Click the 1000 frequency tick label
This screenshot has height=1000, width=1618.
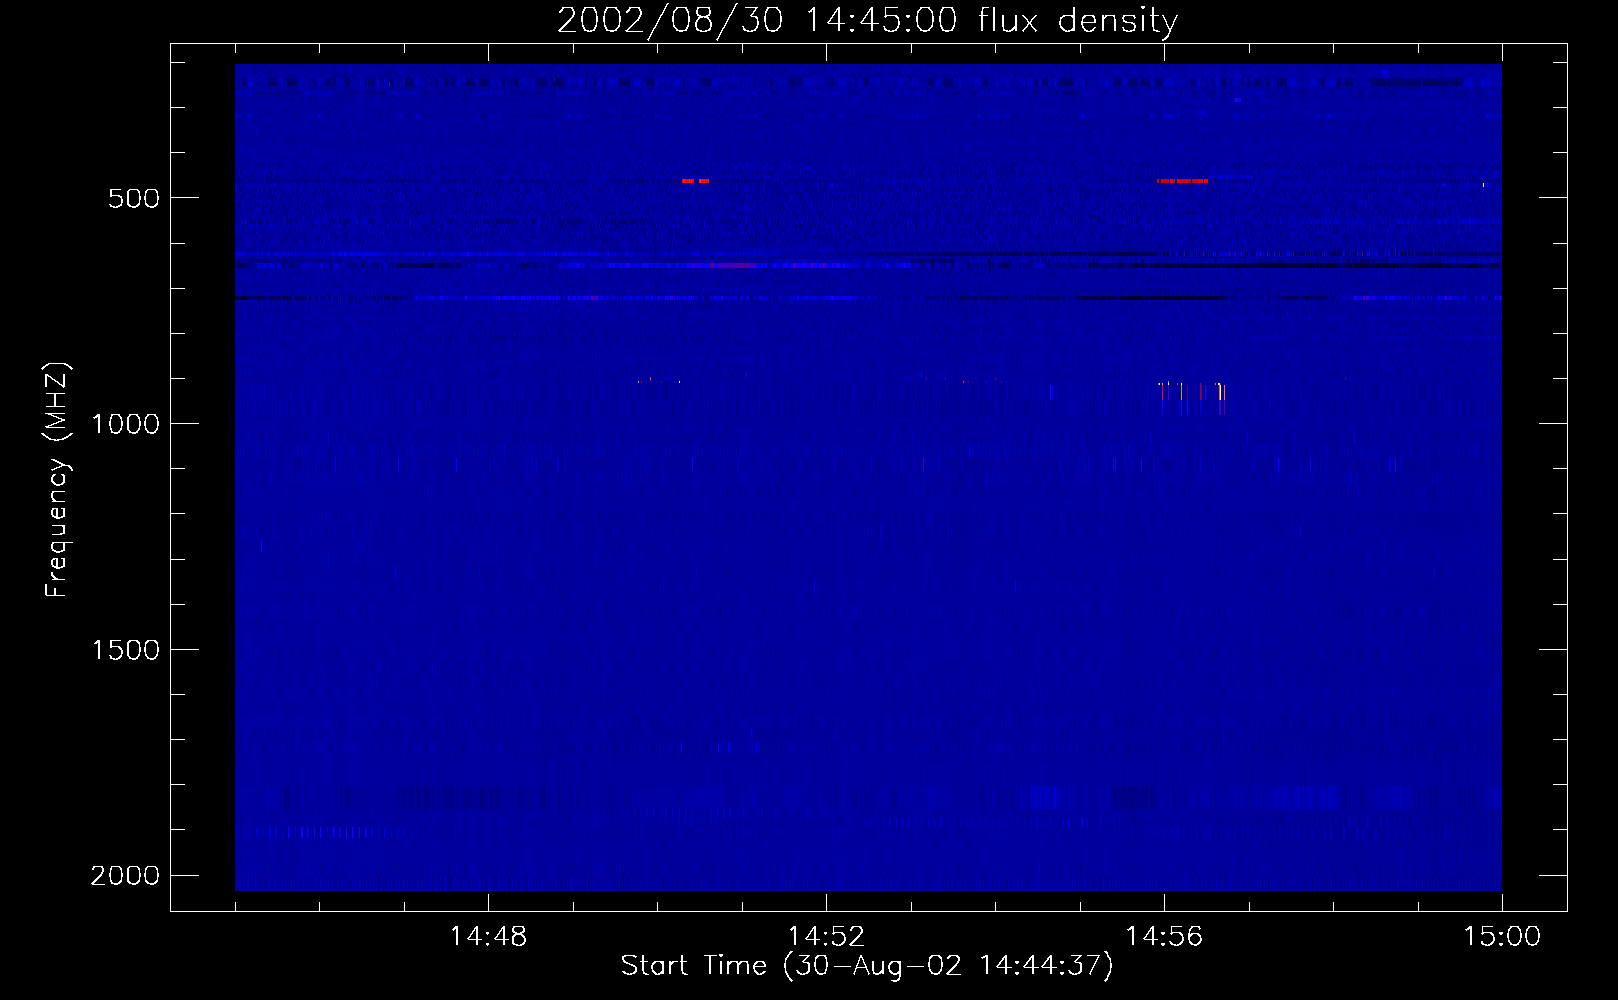[125, 424]
